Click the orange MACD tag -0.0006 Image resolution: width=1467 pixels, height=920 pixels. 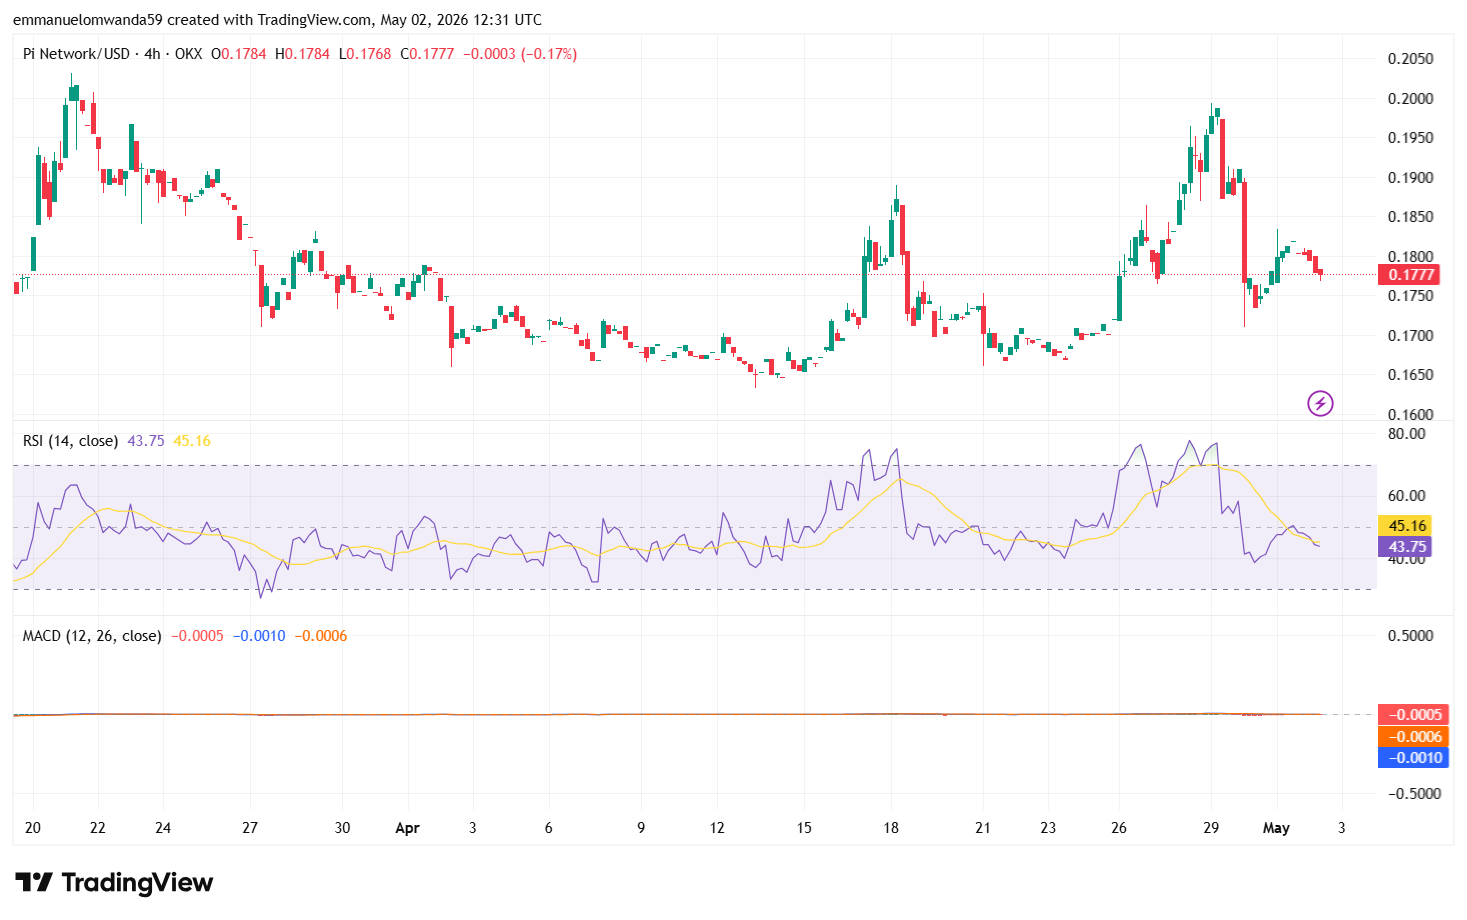coord(1413,736)
